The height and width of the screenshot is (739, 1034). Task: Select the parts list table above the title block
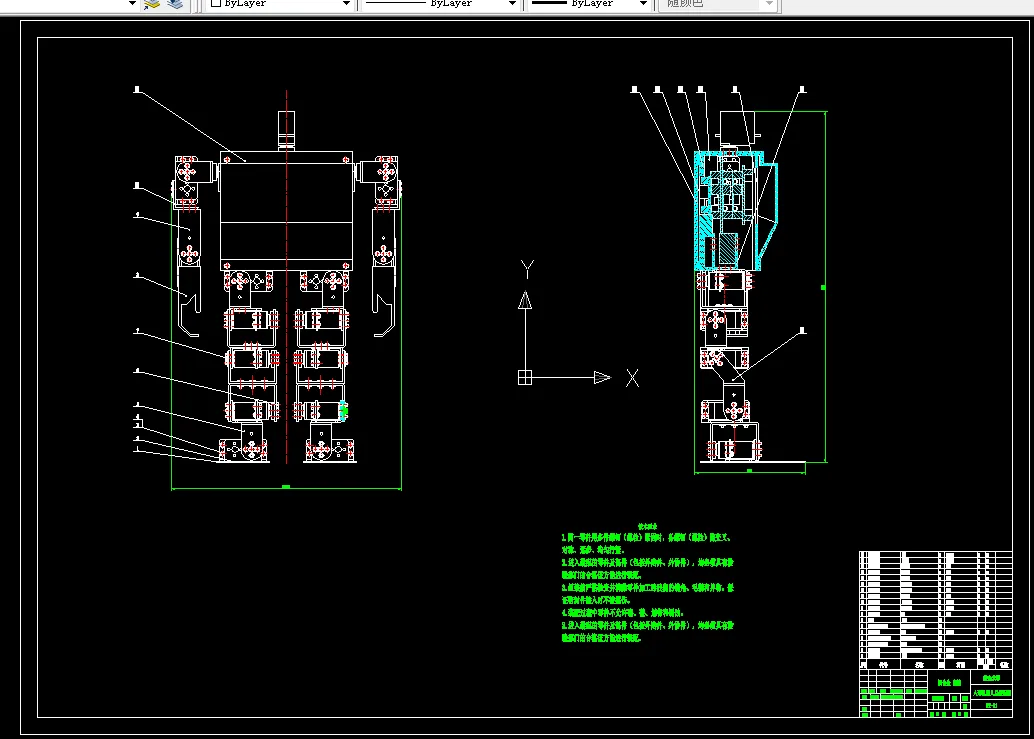[x=935, y=610]
